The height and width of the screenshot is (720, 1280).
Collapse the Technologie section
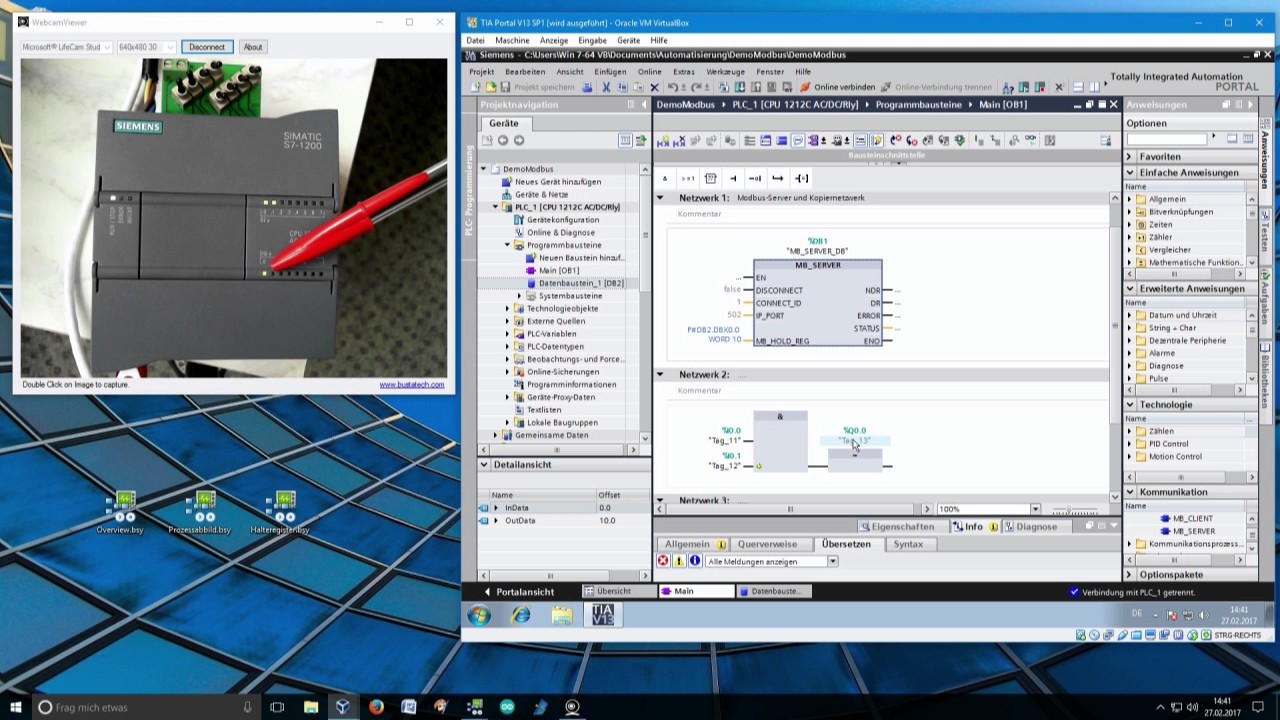(1130, 405)
